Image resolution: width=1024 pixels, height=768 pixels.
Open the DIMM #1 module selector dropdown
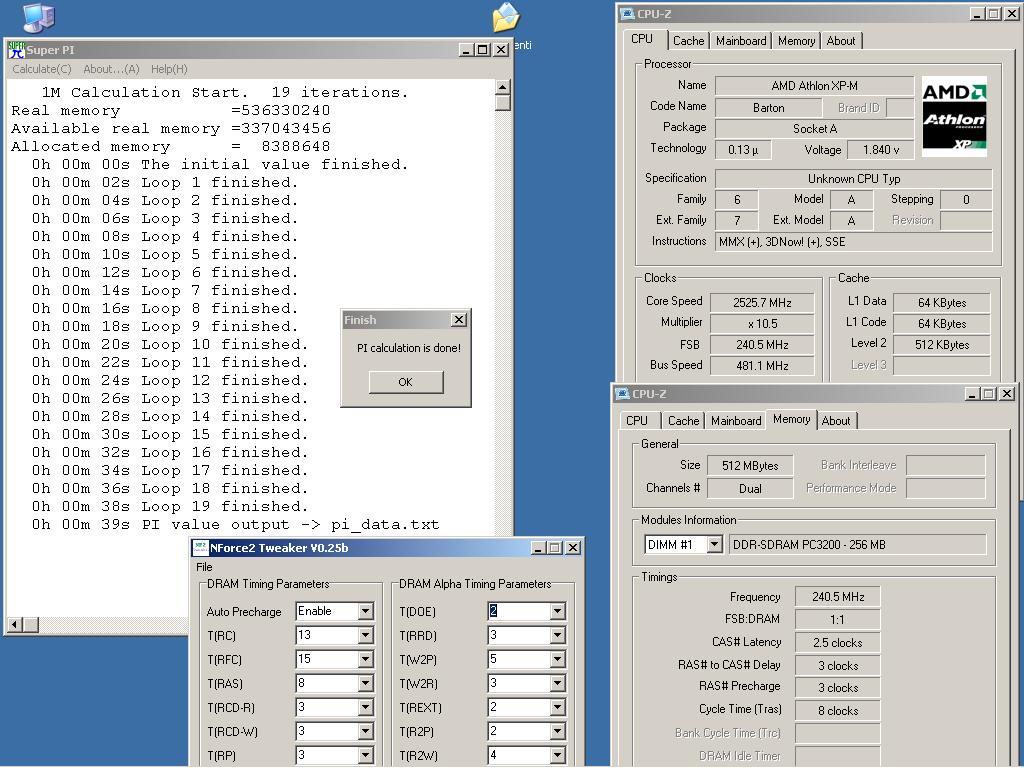pos(714,544)
